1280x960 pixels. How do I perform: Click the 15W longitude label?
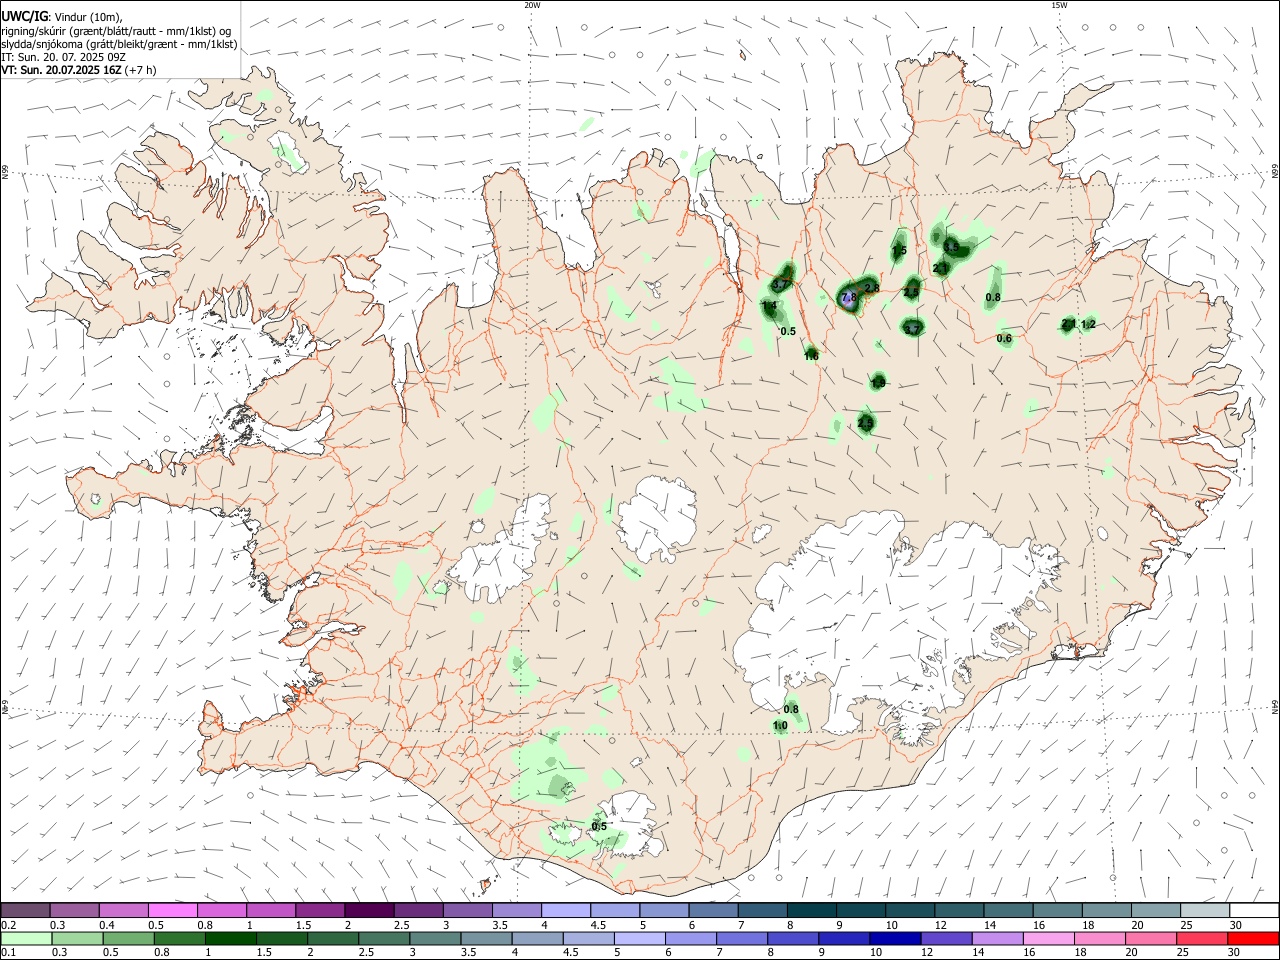[1059, 5]
